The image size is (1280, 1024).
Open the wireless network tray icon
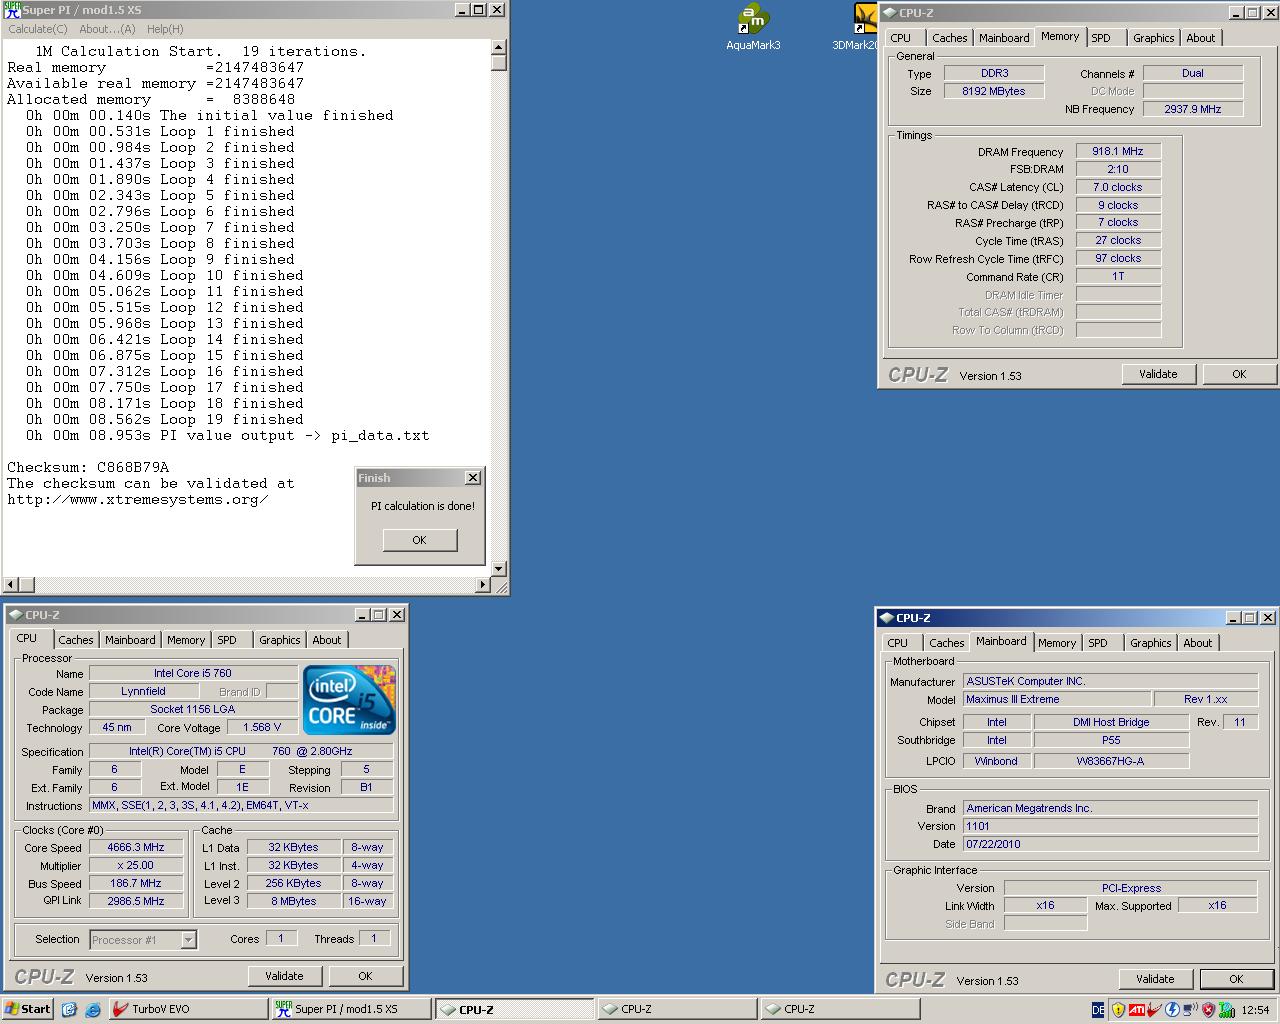tap(1190, 1010)
